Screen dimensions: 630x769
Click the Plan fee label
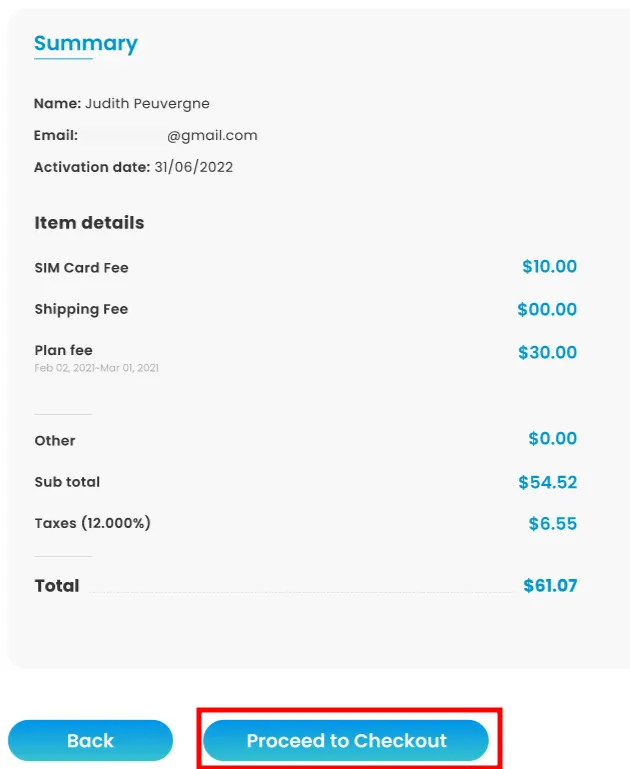(x=63, y=350)
